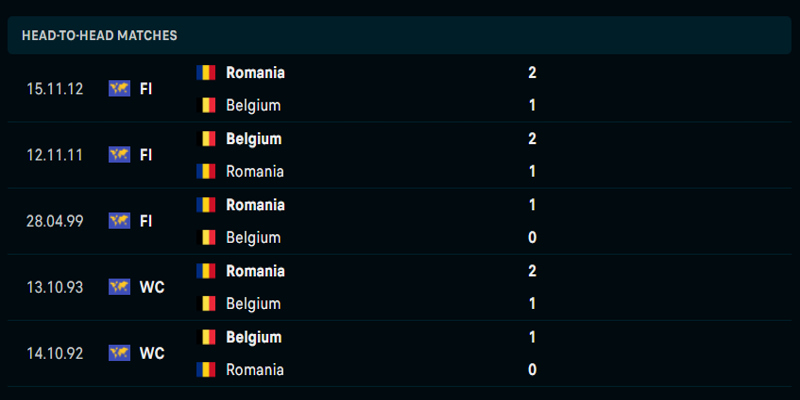The height and width of the screenshot is (400, 800).
Task: Click Belgium flag in the 13.10.93 match
Action: (206, 304)
